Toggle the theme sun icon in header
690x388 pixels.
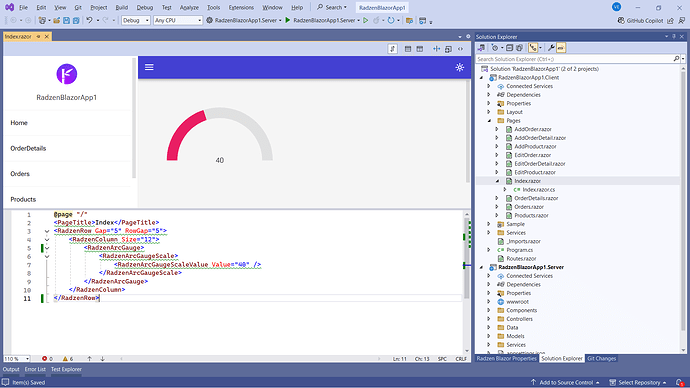(459, 67)
